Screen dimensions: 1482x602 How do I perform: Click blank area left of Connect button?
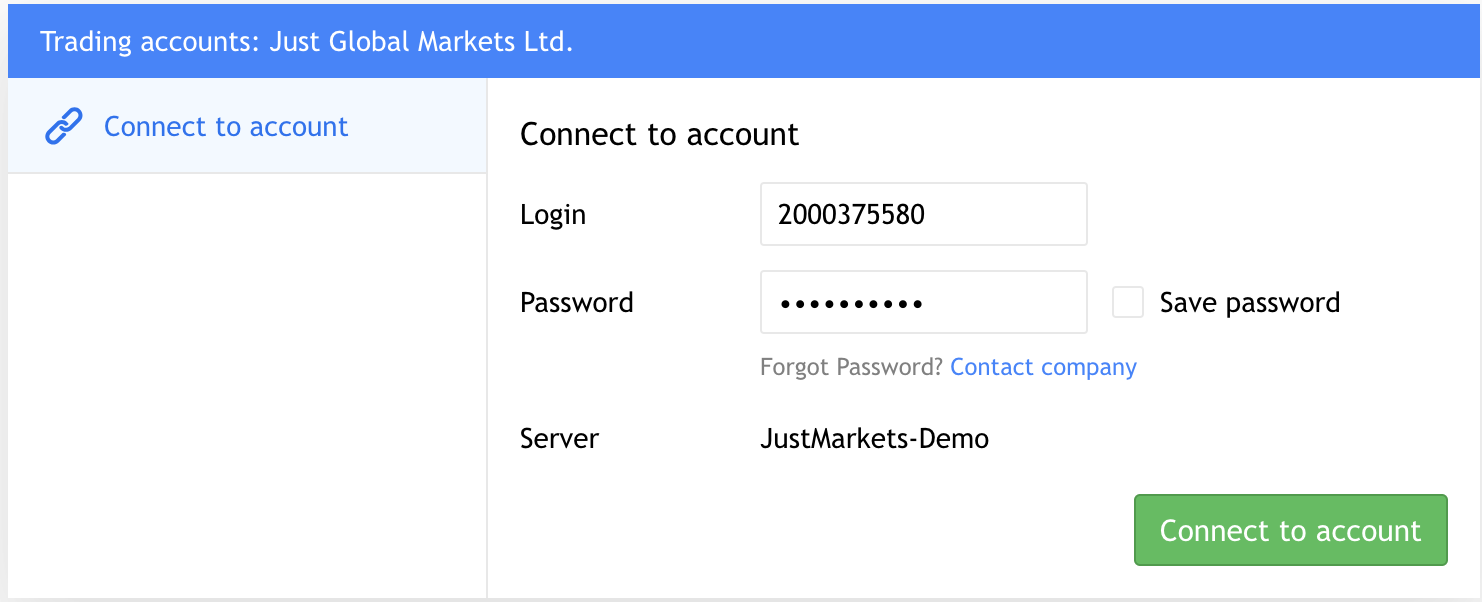pos(810,530)
